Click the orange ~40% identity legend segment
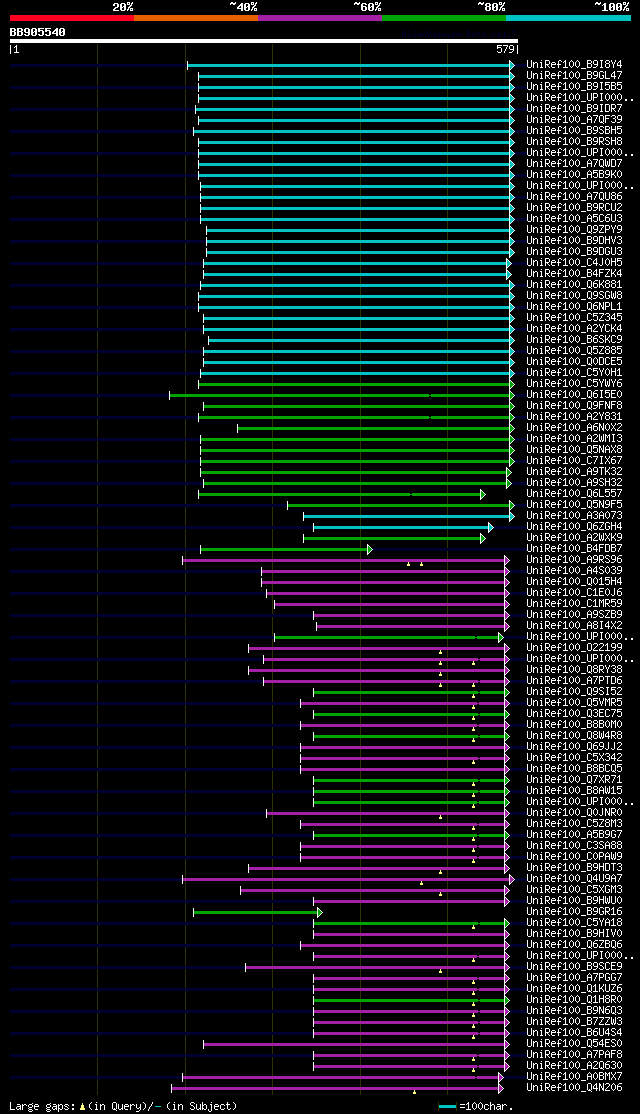640x1114 pixels. coord(195,18)
